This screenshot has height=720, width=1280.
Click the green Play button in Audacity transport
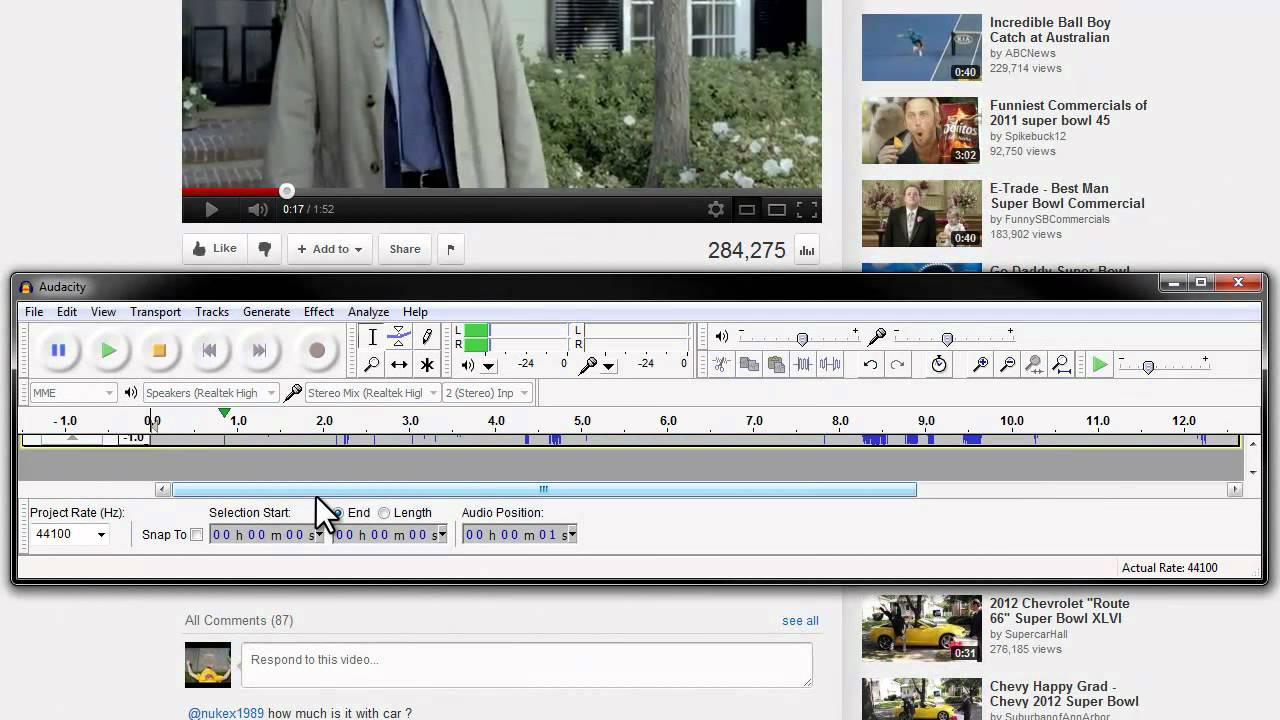pyautogui.click(x=108, y=350)
